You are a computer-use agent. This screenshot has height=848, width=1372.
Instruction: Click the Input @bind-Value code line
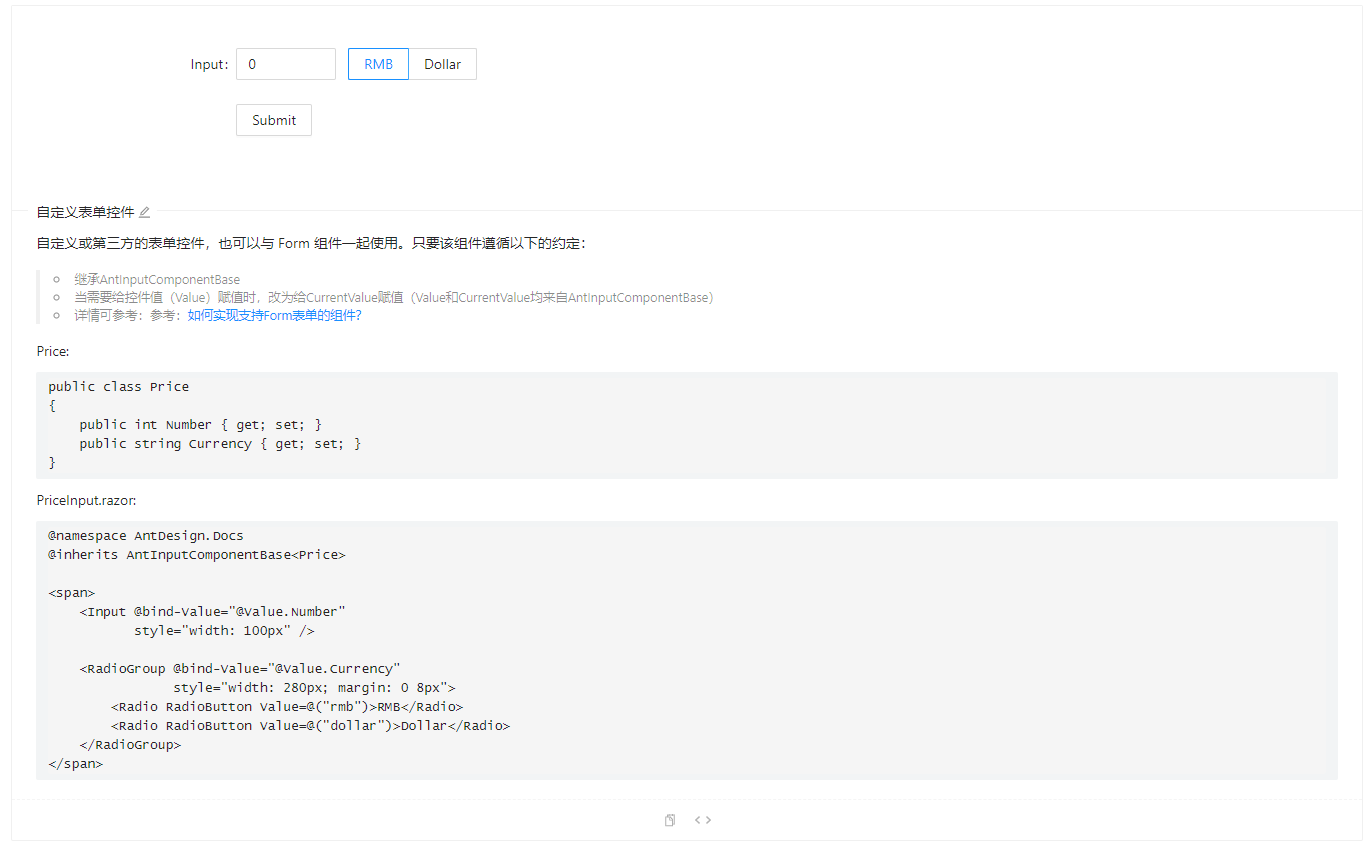[213, 612]
